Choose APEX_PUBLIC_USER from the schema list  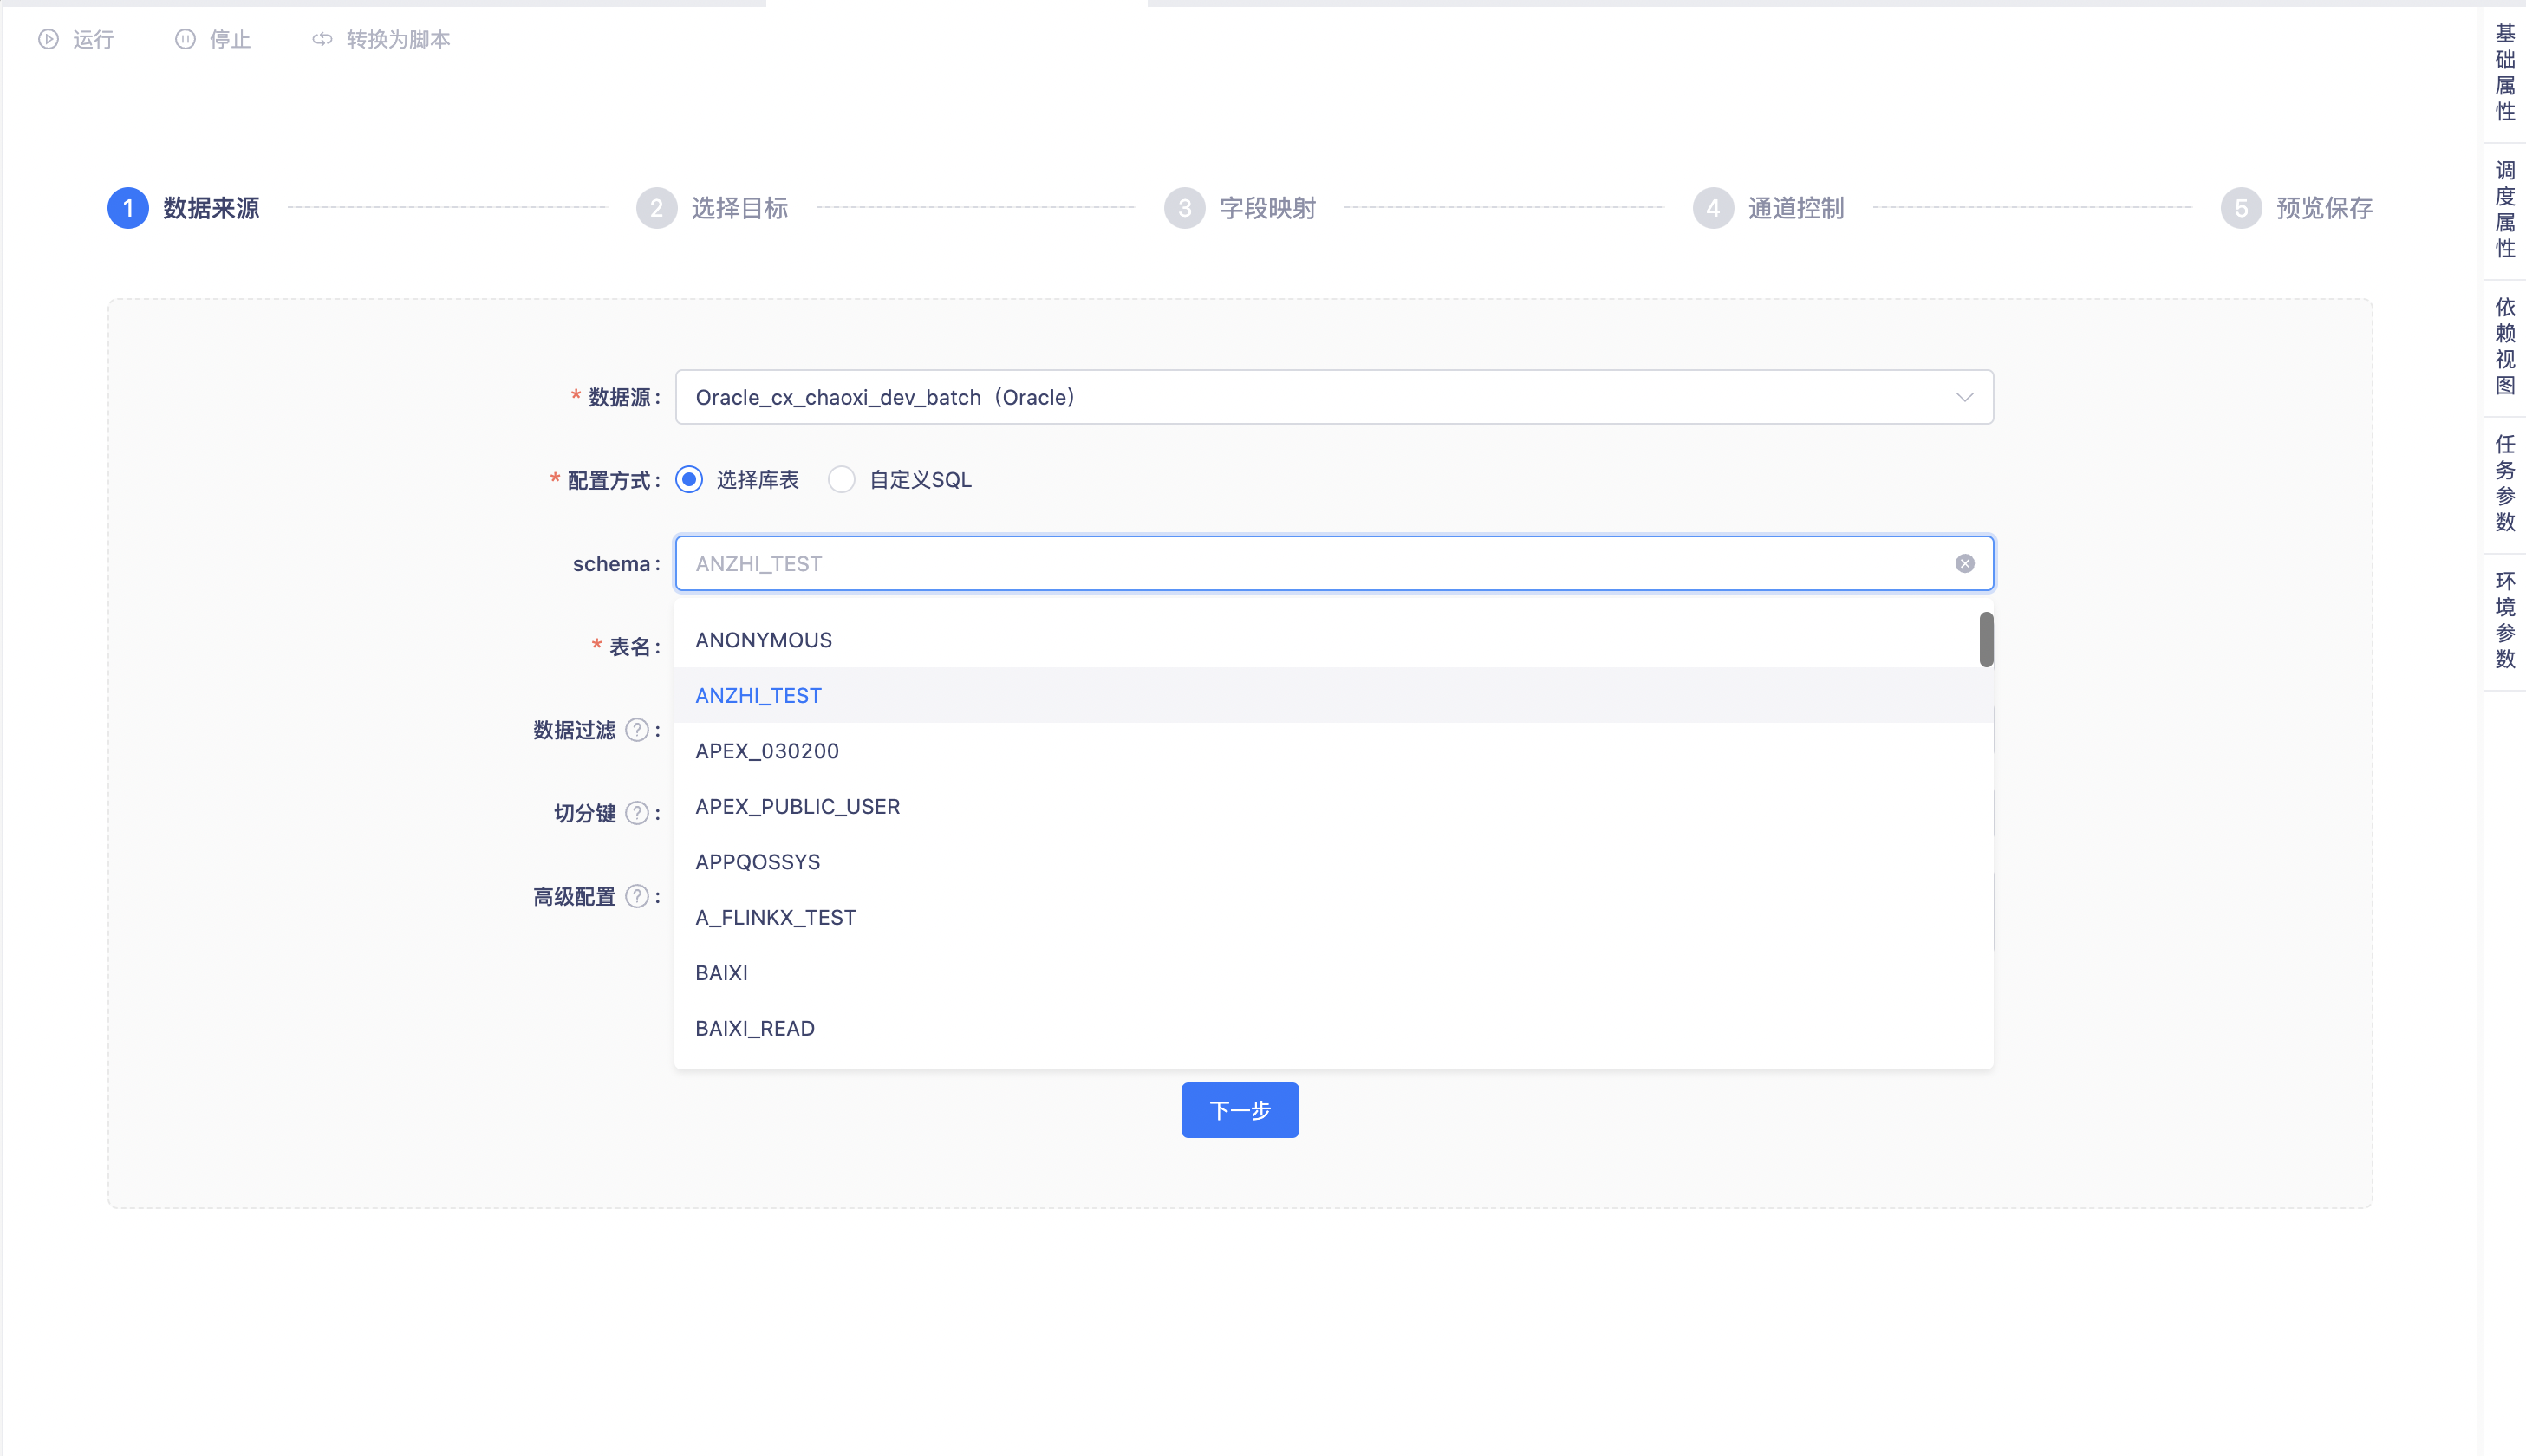click(1334, 806)
